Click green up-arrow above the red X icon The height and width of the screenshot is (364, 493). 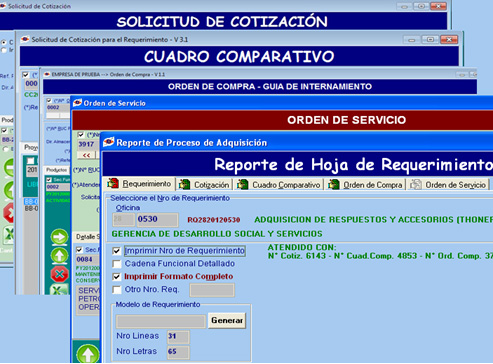coord(59,256)
